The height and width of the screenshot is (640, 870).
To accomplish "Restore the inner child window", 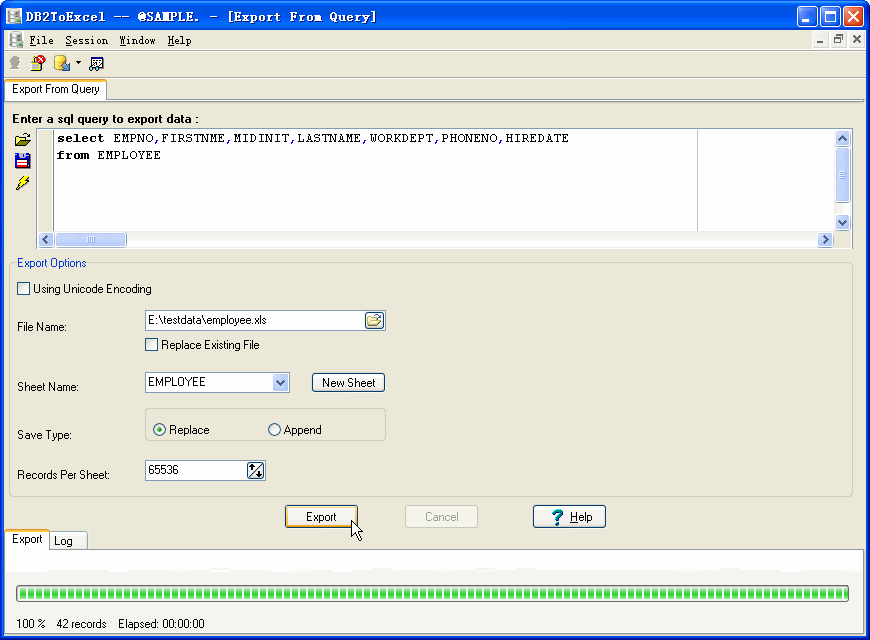I will point(838,40).
